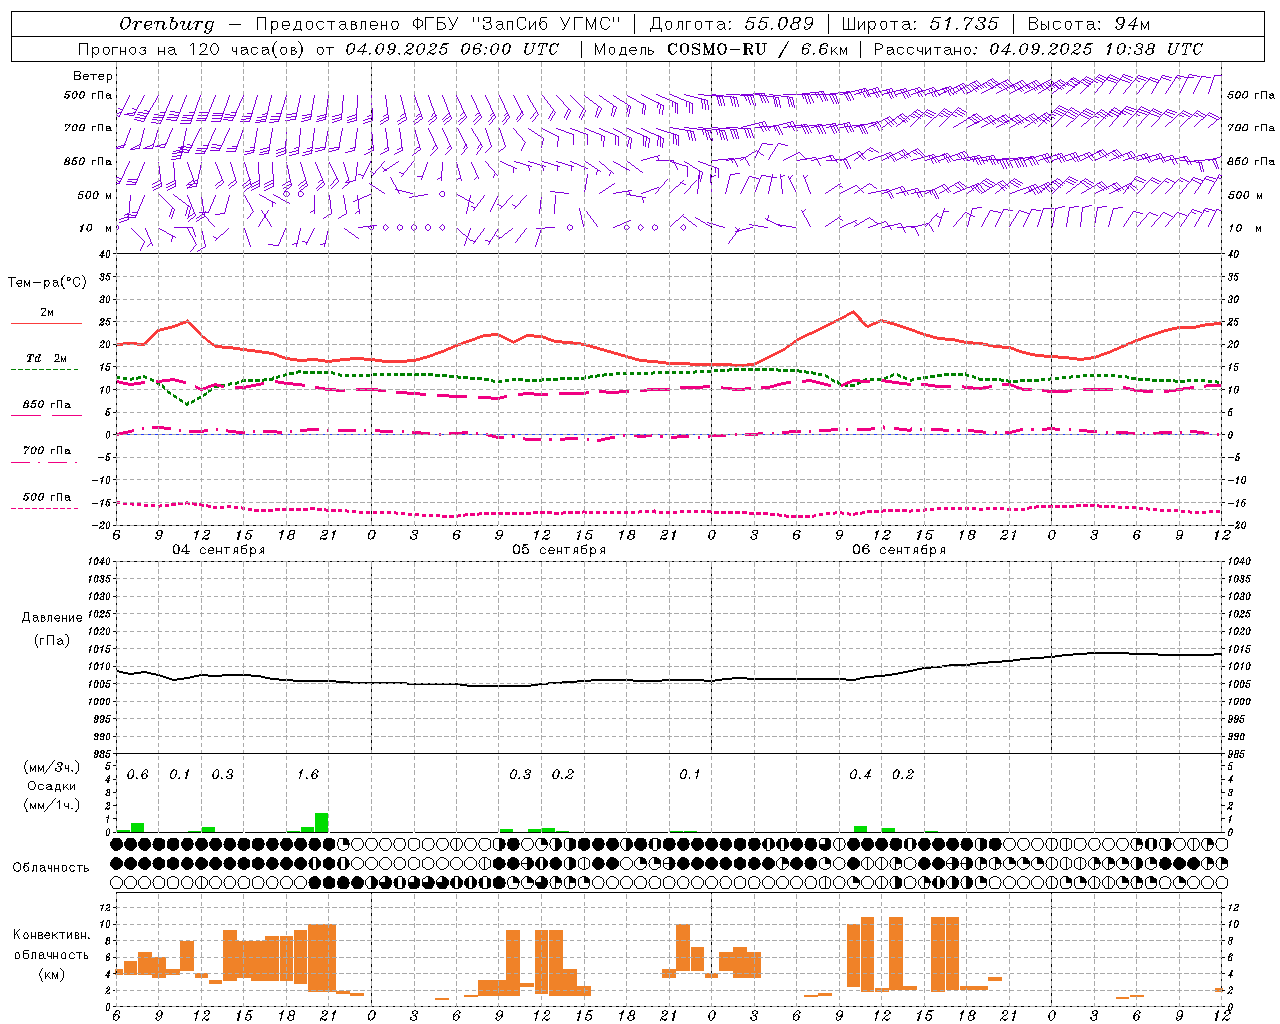Select the model label 'COSMO-RU / 6.6км'
The width and height of the screenshot is (1280, 1024).
758,49
